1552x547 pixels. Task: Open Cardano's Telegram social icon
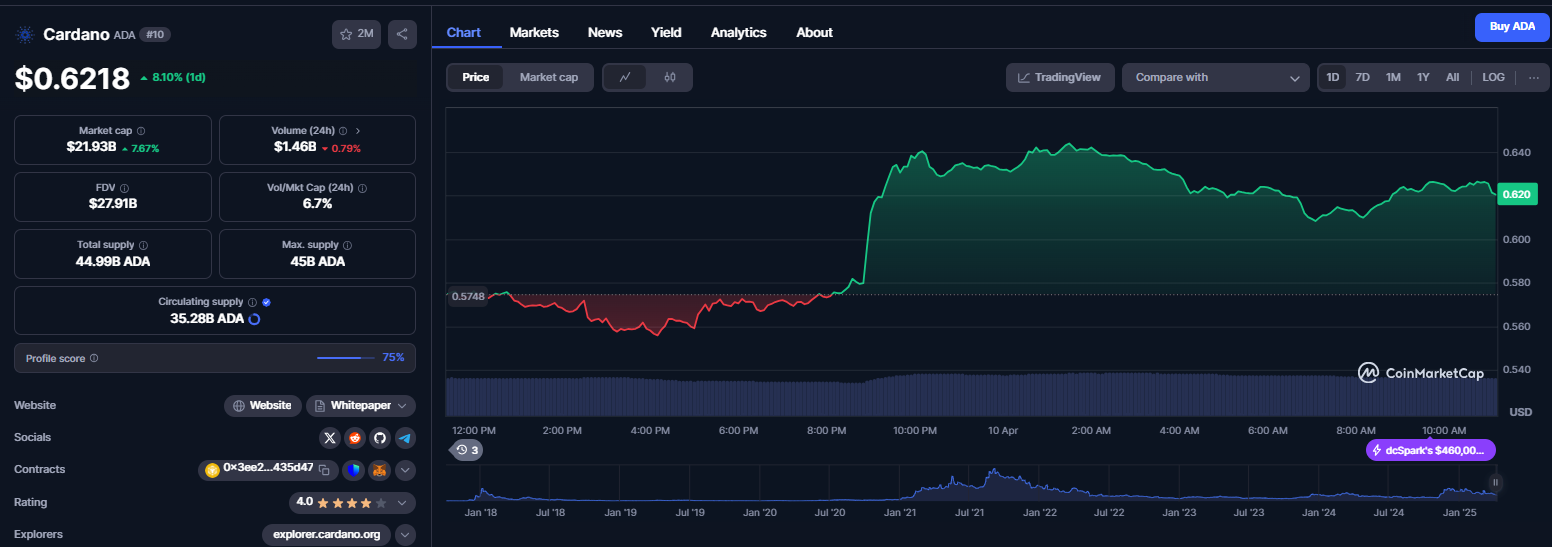(x=404, y=438)
